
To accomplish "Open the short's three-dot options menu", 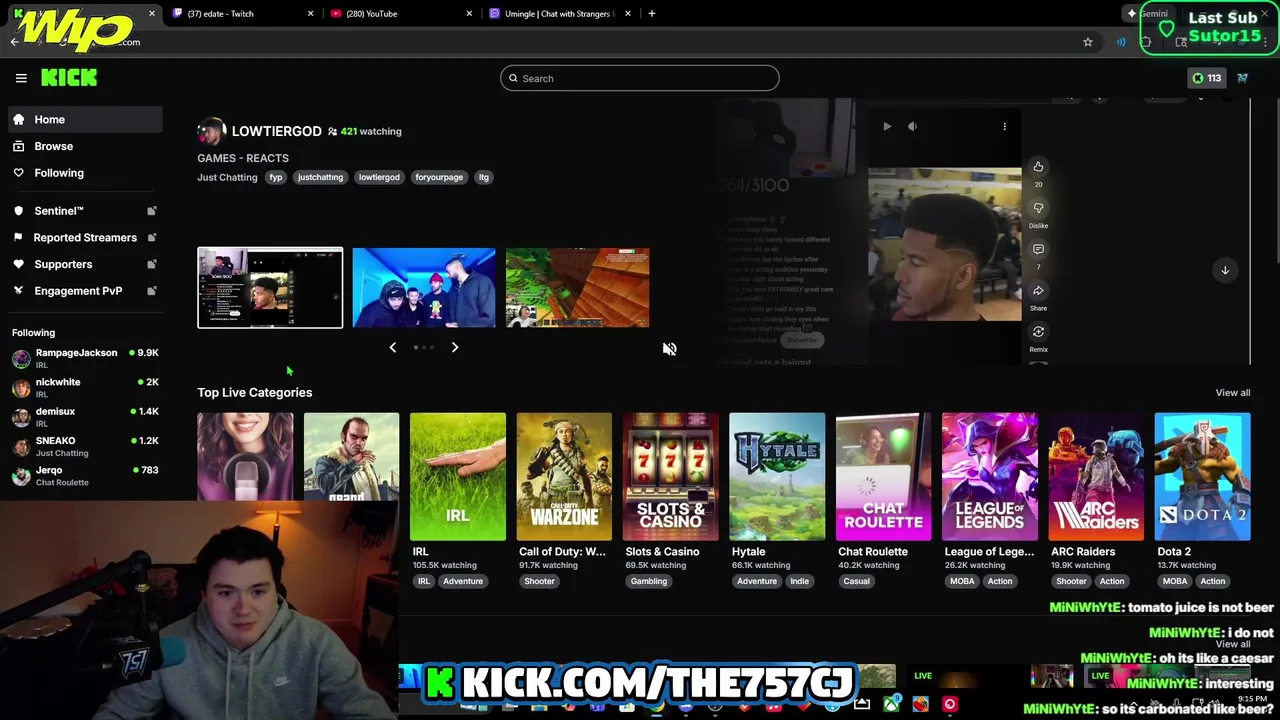I will [1005, 126].
